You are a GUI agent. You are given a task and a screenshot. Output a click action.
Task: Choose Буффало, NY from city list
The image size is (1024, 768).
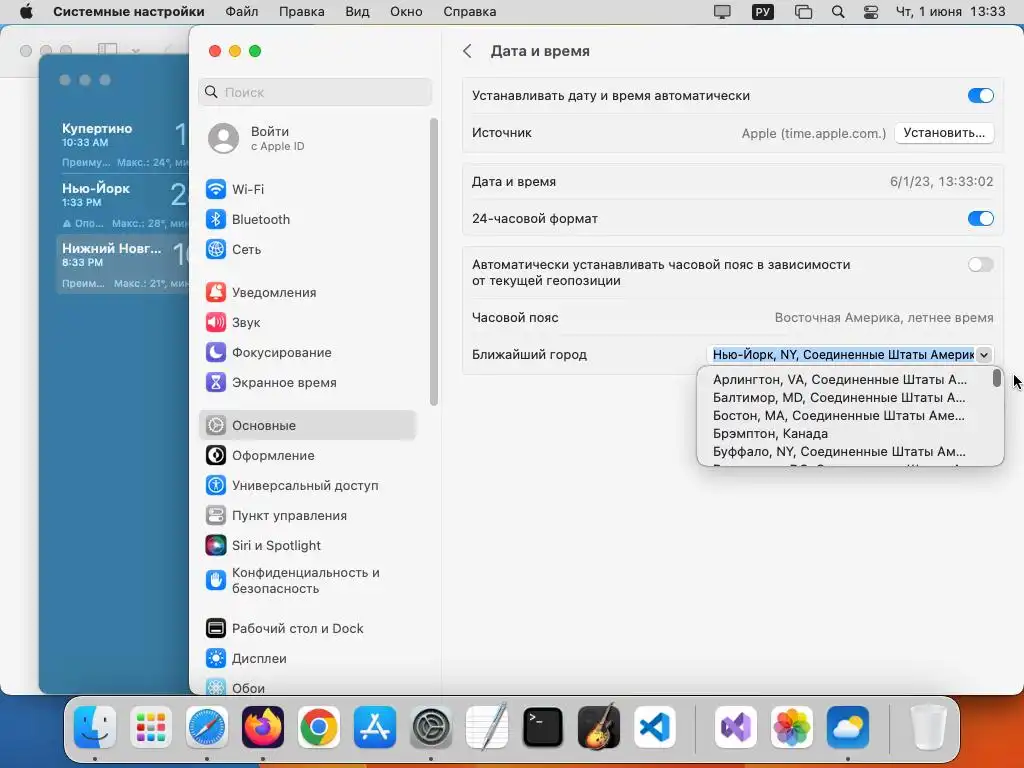pyautogui.click(x=840, y=451)
